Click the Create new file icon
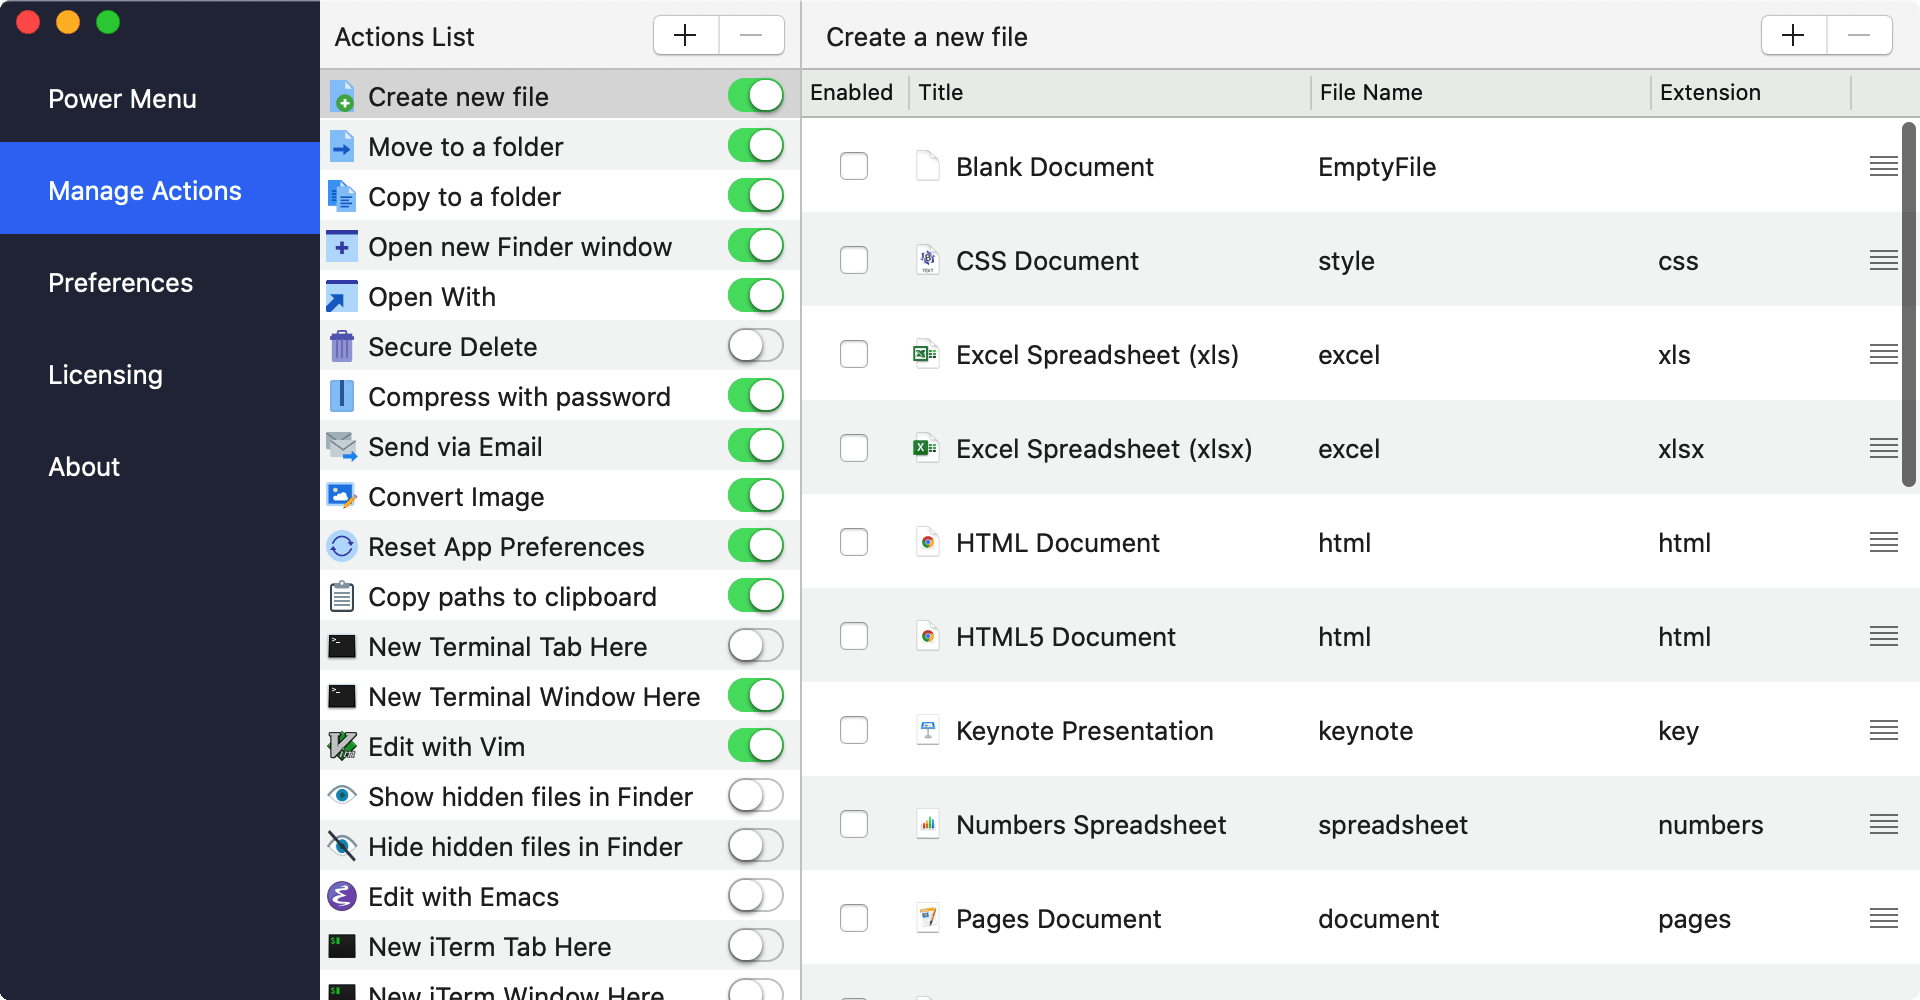 click(x=342, y=96)
